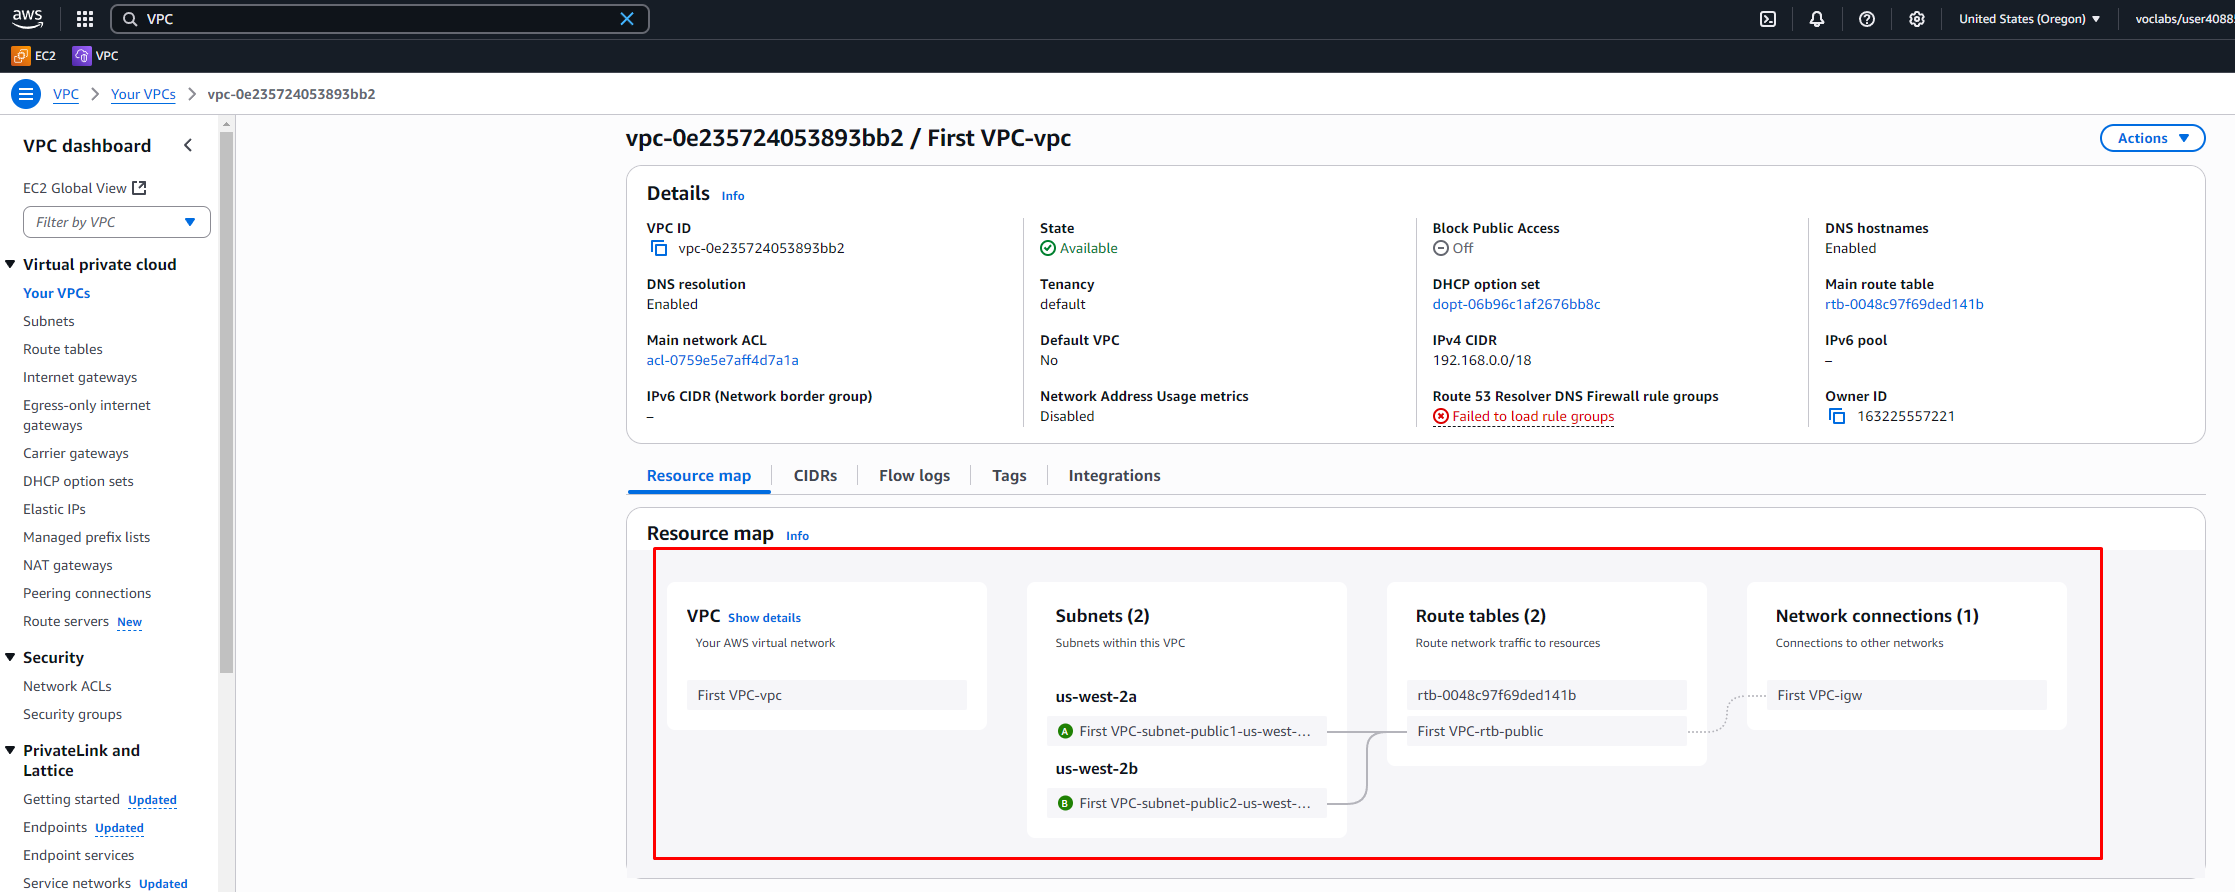Open Peering connections in the sidebar
This screenshot has width=2235, height=892.
[x=87, y=593]
